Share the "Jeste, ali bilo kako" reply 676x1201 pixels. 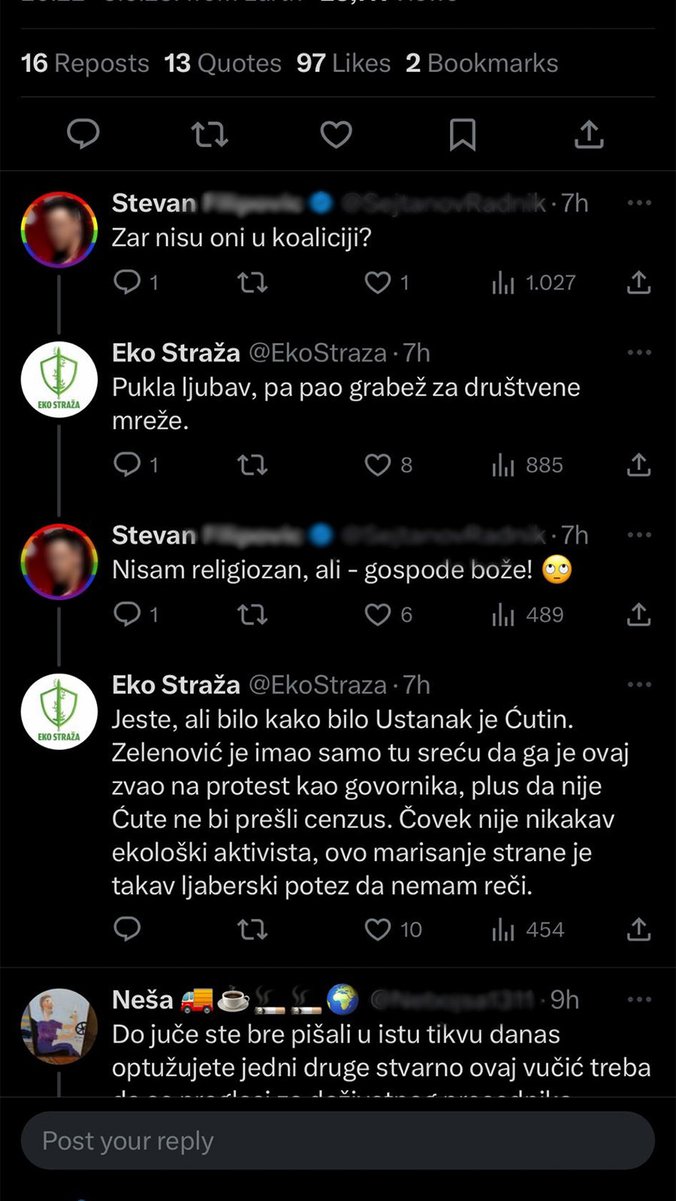pyautogui.click(x=639, y=930)
